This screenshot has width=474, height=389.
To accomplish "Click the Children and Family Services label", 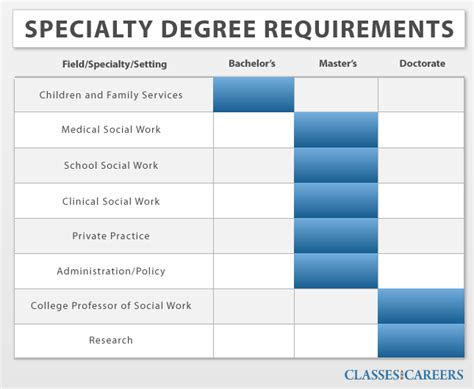I will coord(111,95).
